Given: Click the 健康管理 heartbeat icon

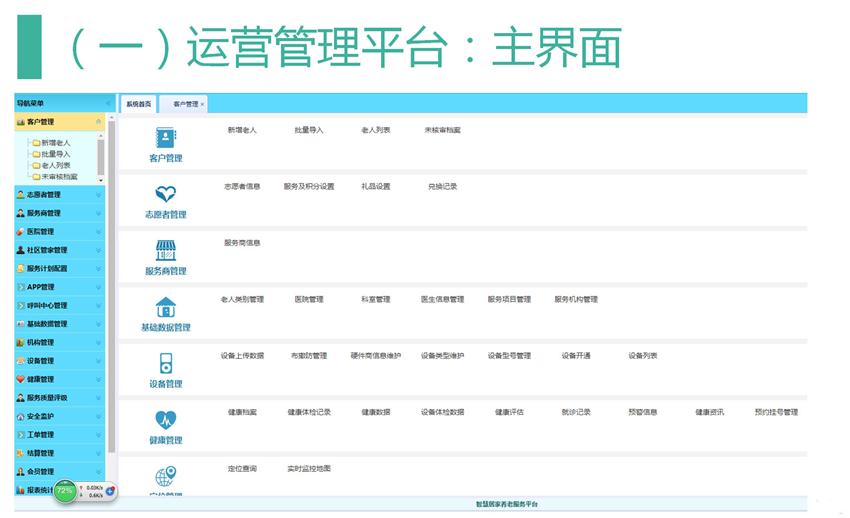Looking at the screenshot, I should 165,420.
